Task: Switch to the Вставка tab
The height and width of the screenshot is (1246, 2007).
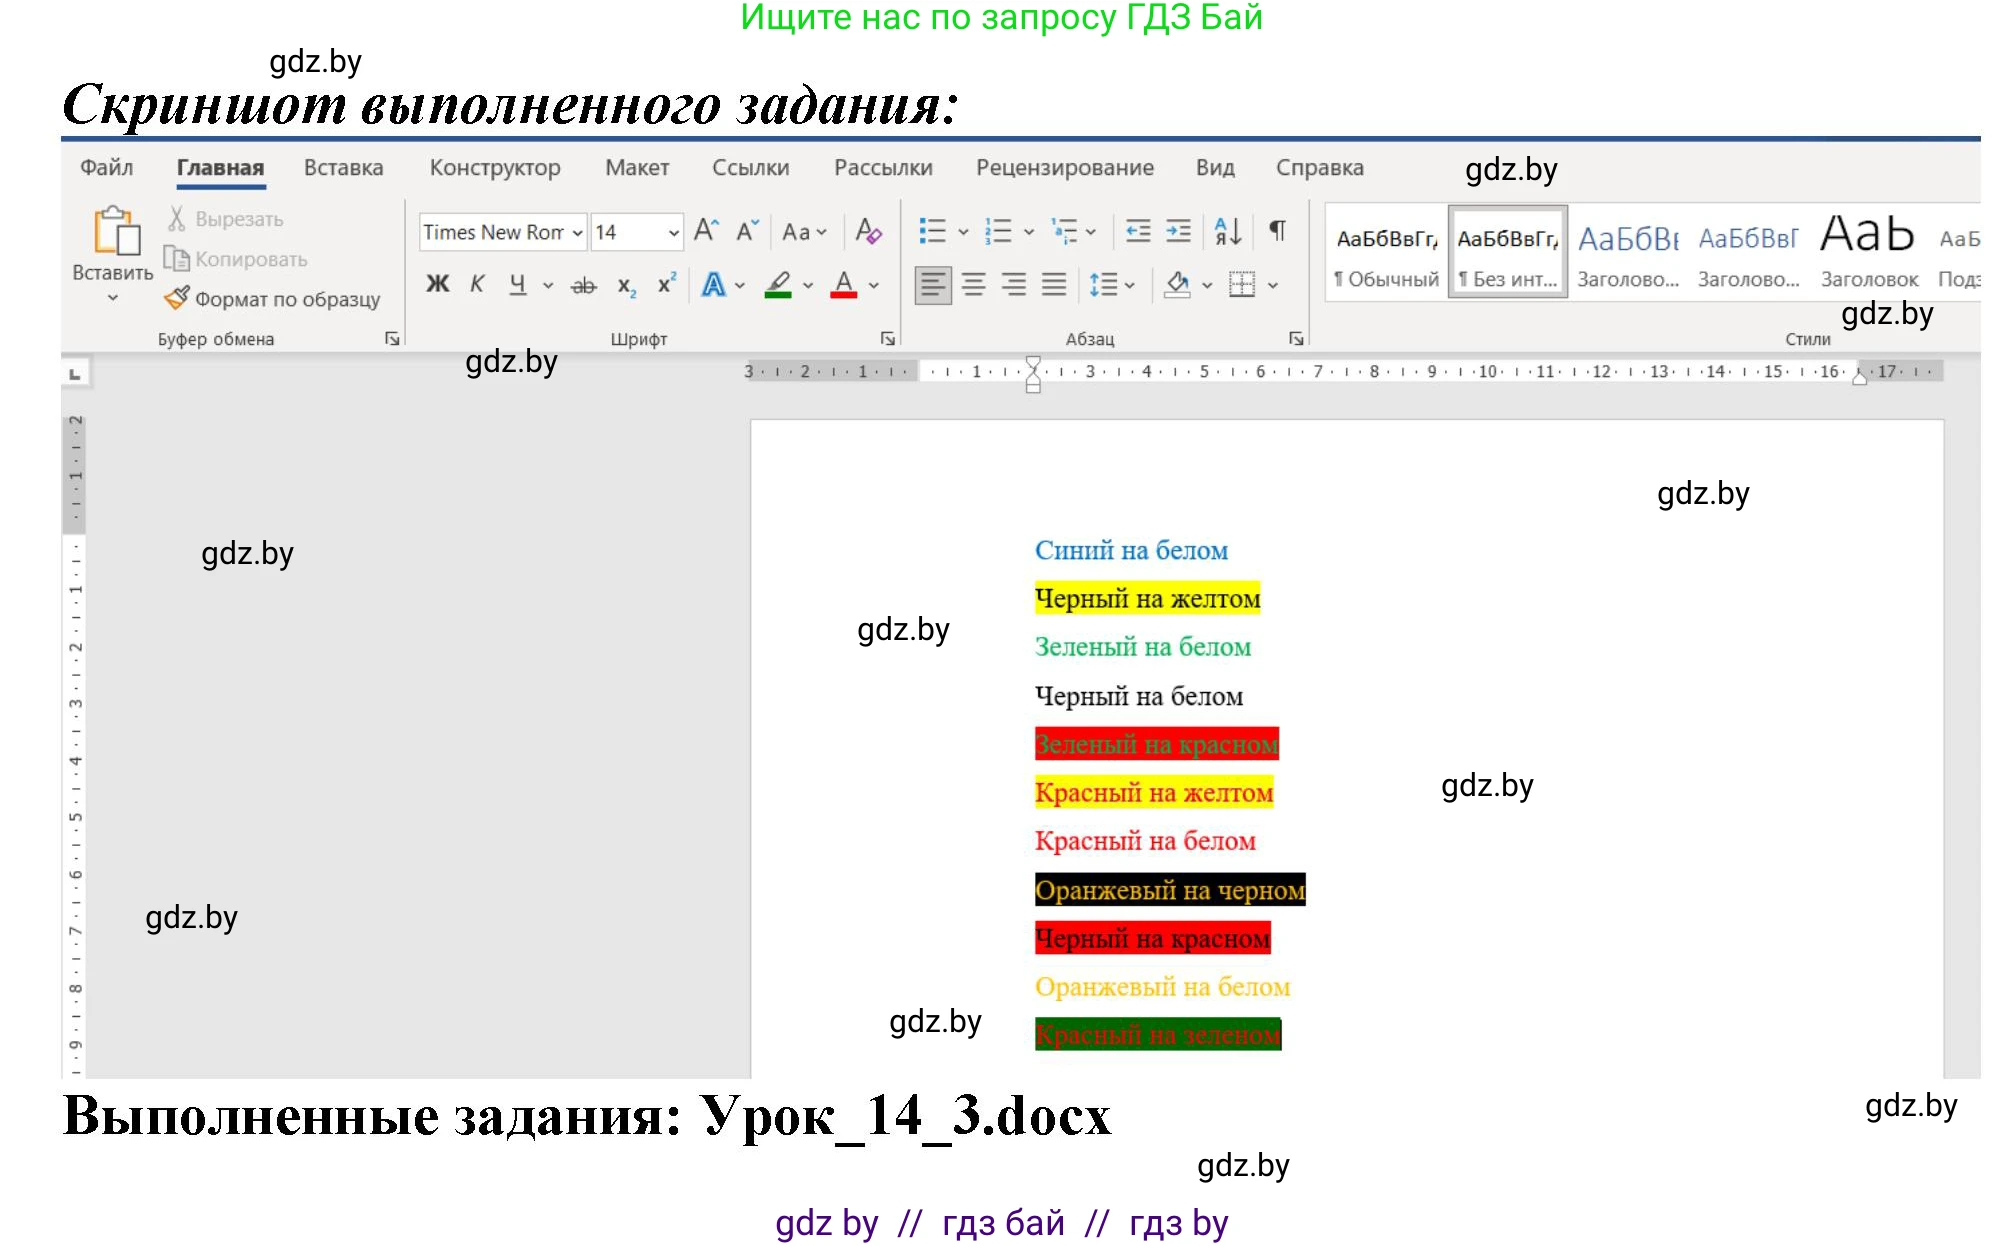Action: 343,168
